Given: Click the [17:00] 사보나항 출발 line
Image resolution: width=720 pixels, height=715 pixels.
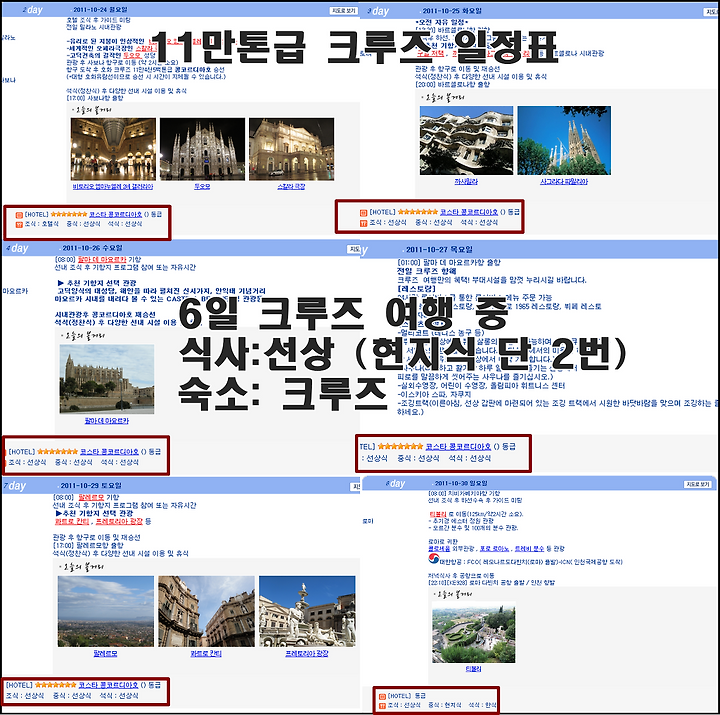Looking at the screenshot, I should tap(95, 98).
